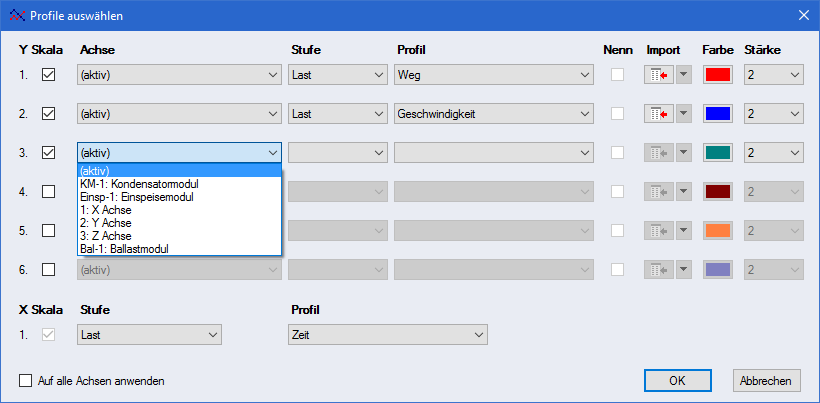
Task: Click the import icon in row 2
Action: point(658,114)
